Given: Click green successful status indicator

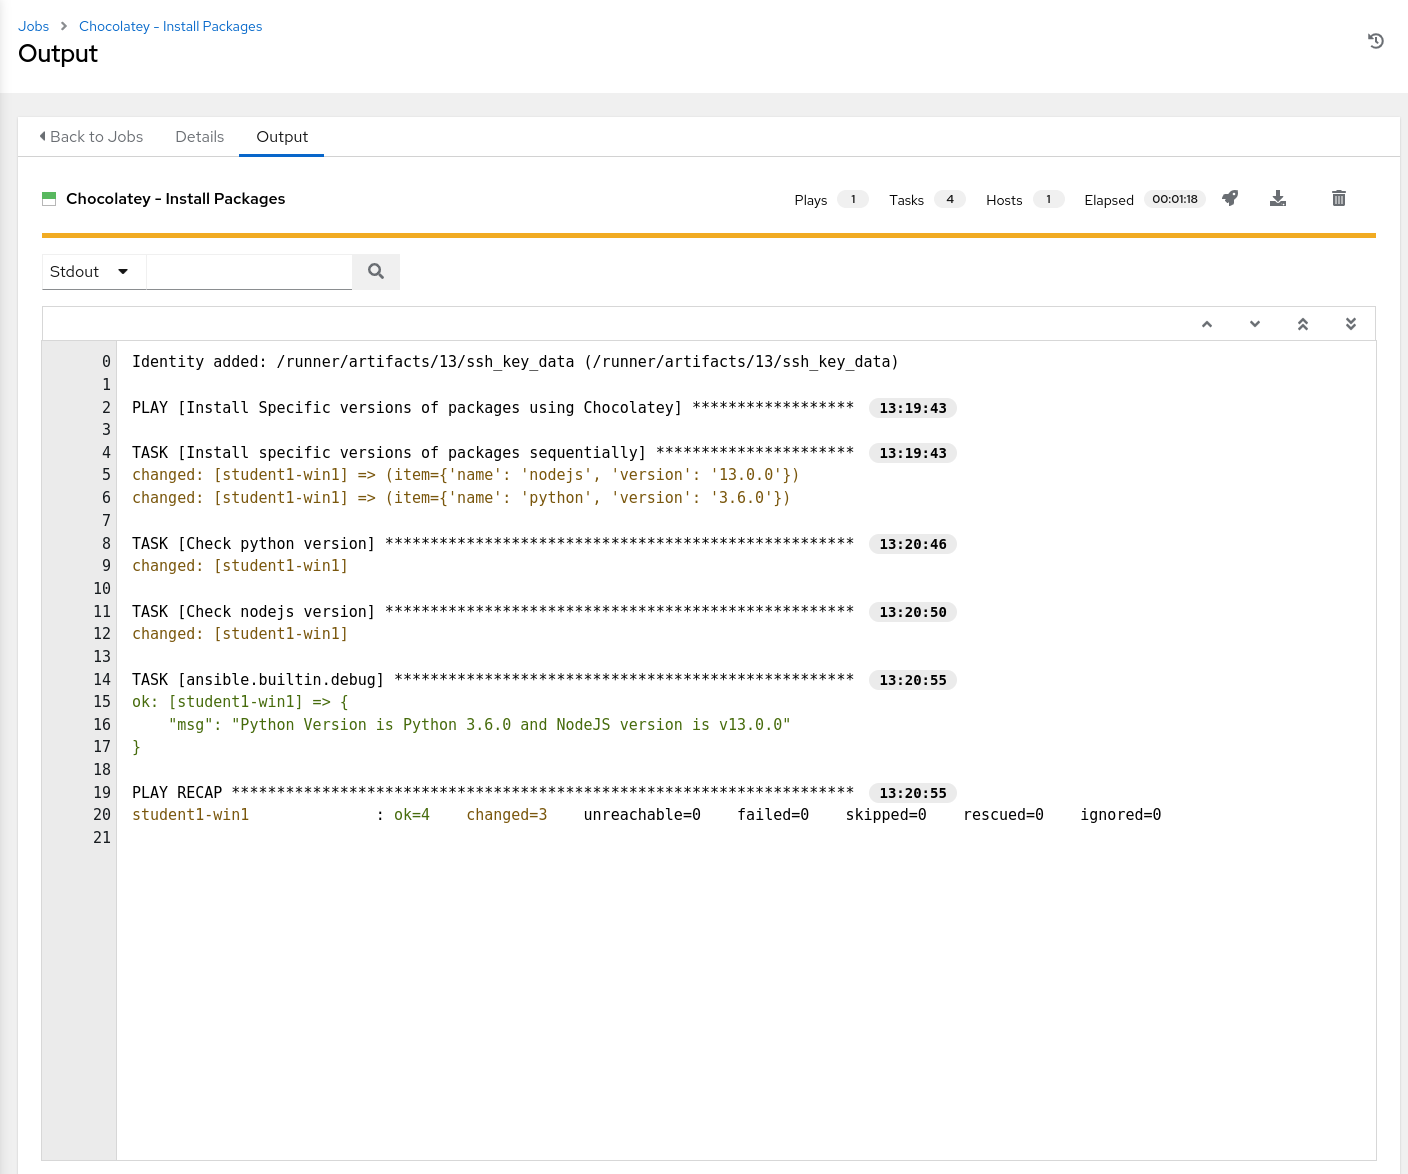Looking at the screenshot, I should [x=49, y=199].
